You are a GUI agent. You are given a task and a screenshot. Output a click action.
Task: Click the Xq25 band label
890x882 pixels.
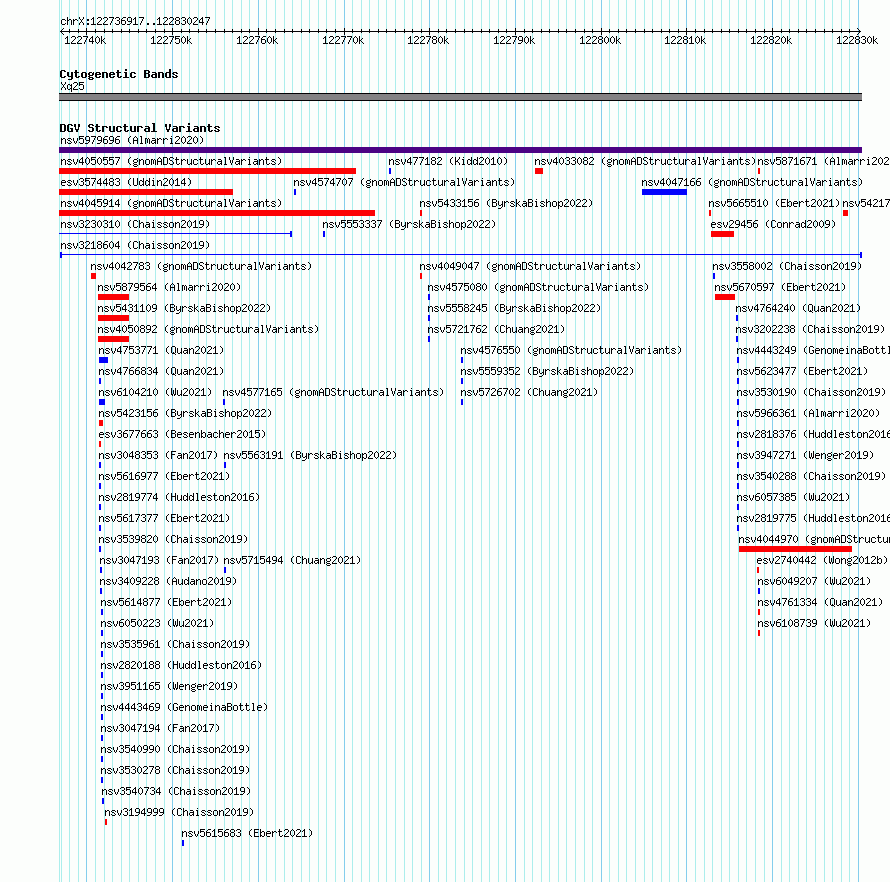(72, 86)
